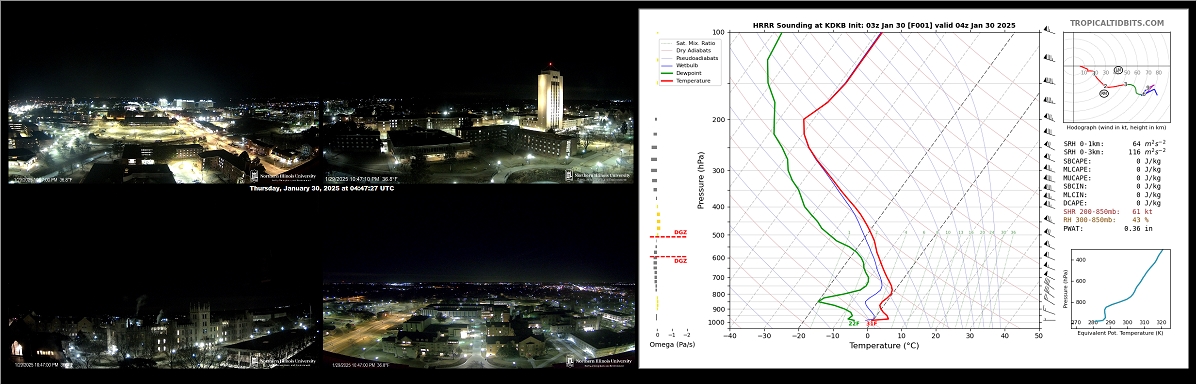The height and width of the screenshot is (385, 1197).
Task: Click the NIU logo on bottom-right webcam
Action: pos(599,361)
